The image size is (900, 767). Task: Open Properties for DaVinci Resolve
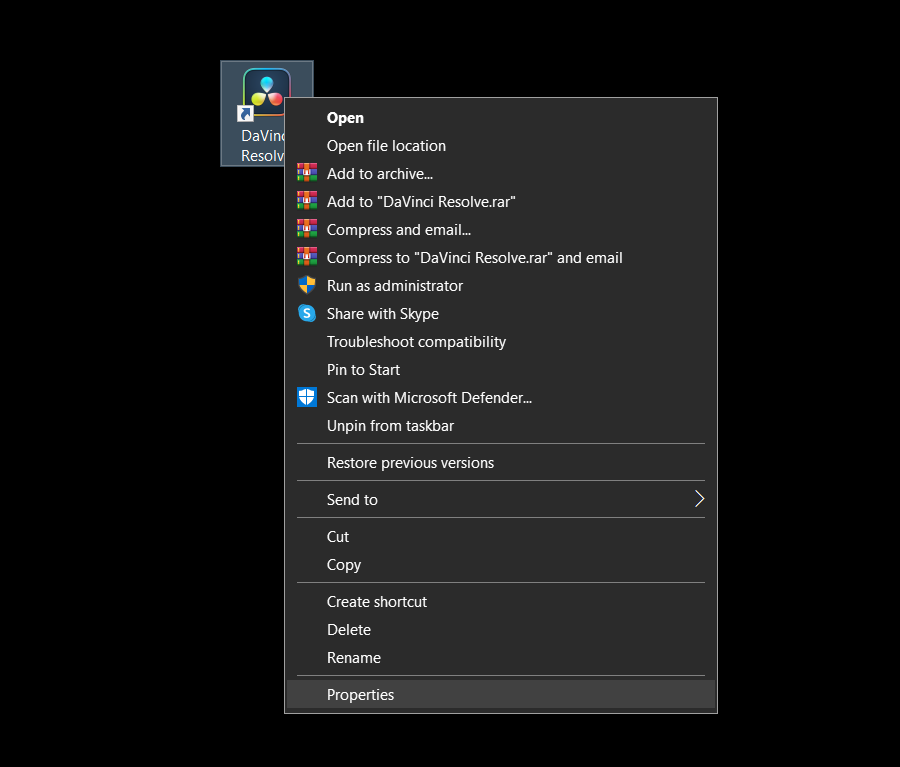point(360,695)
